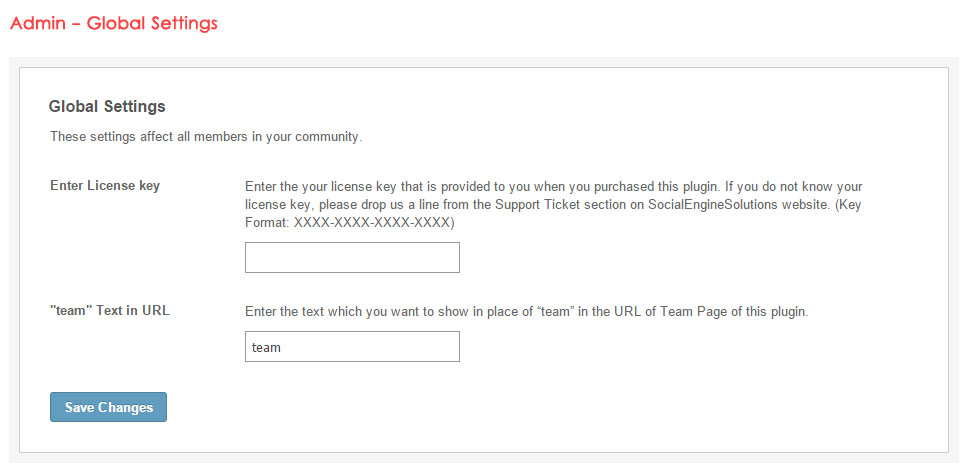Focus the input field containing "team"
Image resolution: width=970 pixels, height=476 pixels.
point(352,347)
